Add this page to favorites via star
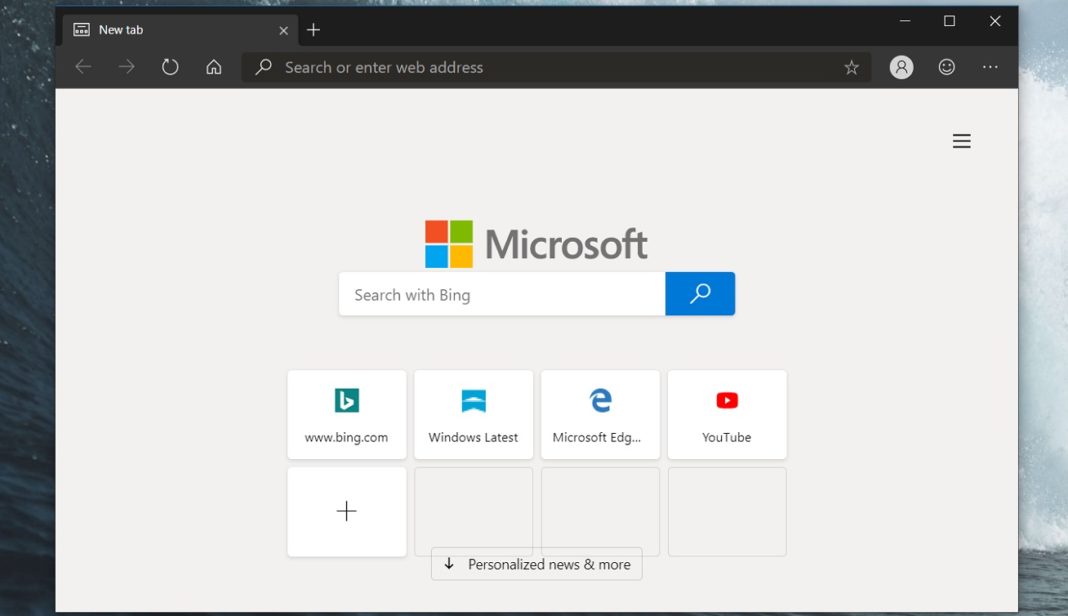The image size is (1068, 616). click(851, 67)
